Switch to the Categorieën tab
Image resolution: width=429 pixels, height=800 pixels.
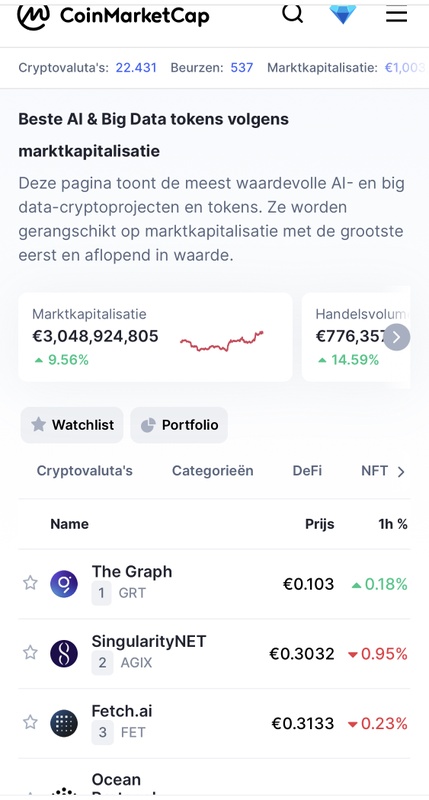pyautogui.click(x=213, y=470)
